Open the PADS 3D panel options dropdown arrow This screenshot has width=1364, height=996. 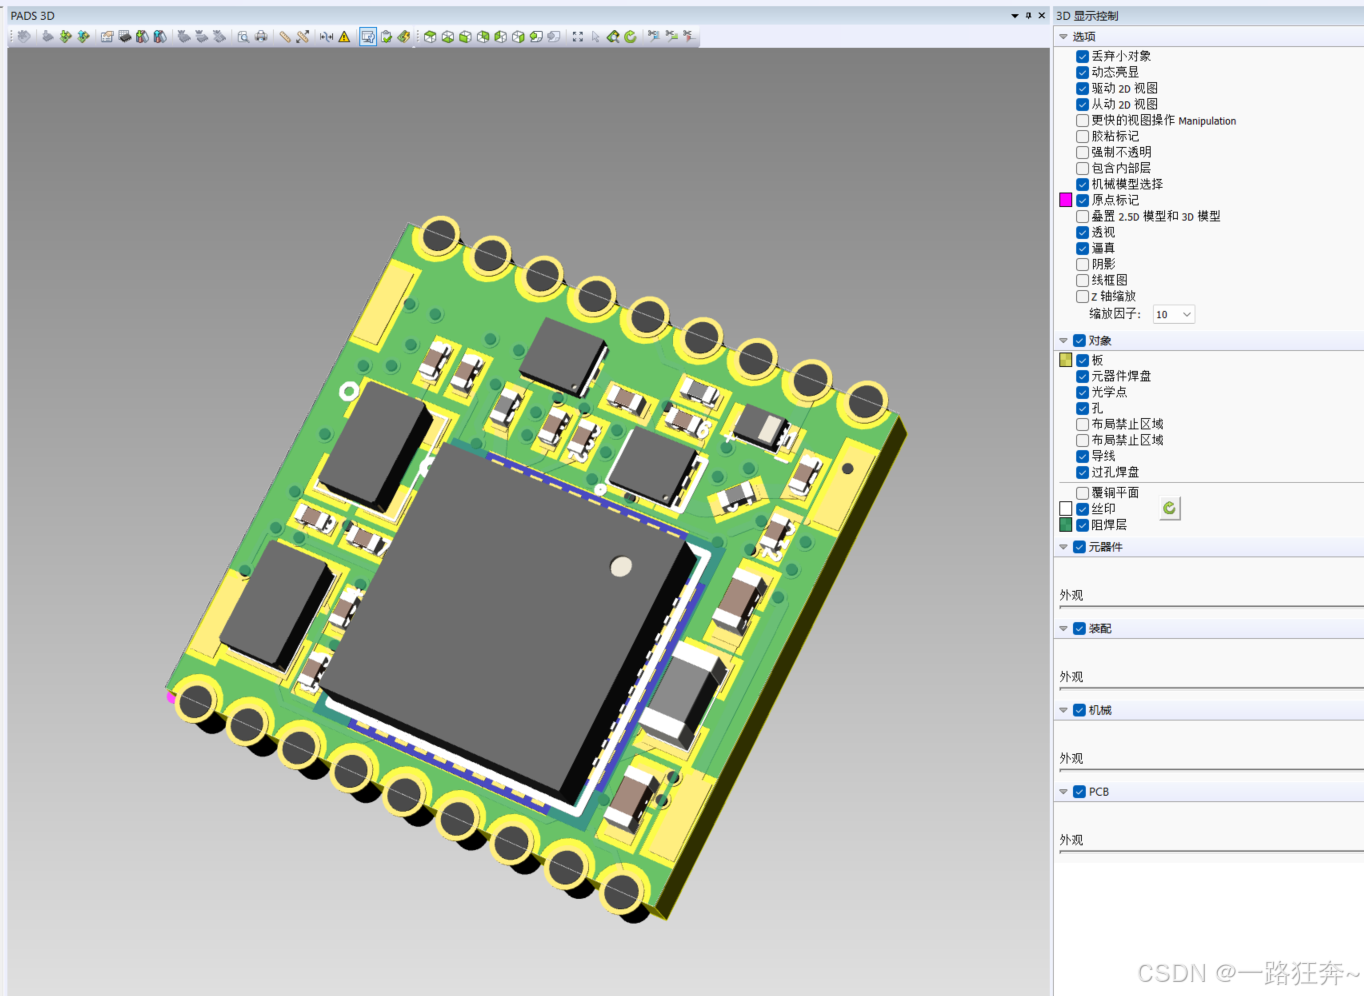1015,16
